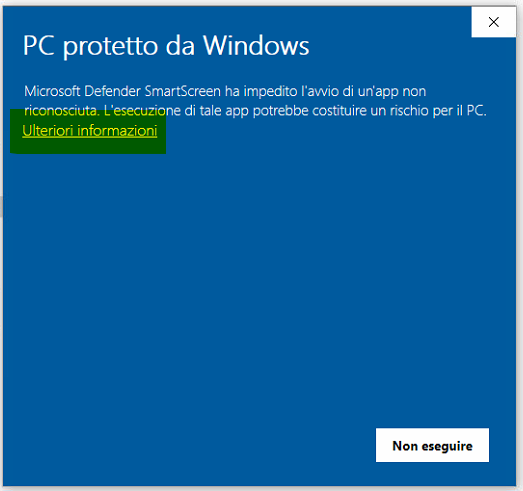Click the text 'rischio per il PC'
The image size is (523, 491).
coord(437,111)
